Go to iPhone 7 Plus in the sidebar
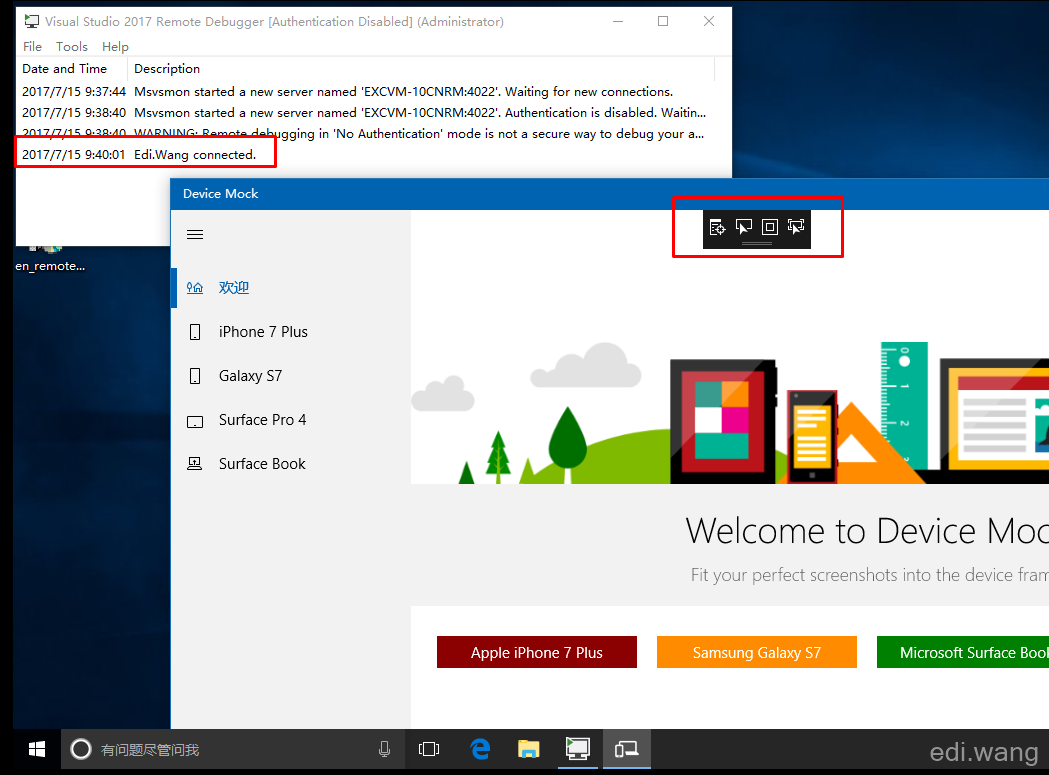The width and height of the screenshot is (1049, 775). (290, 332)
